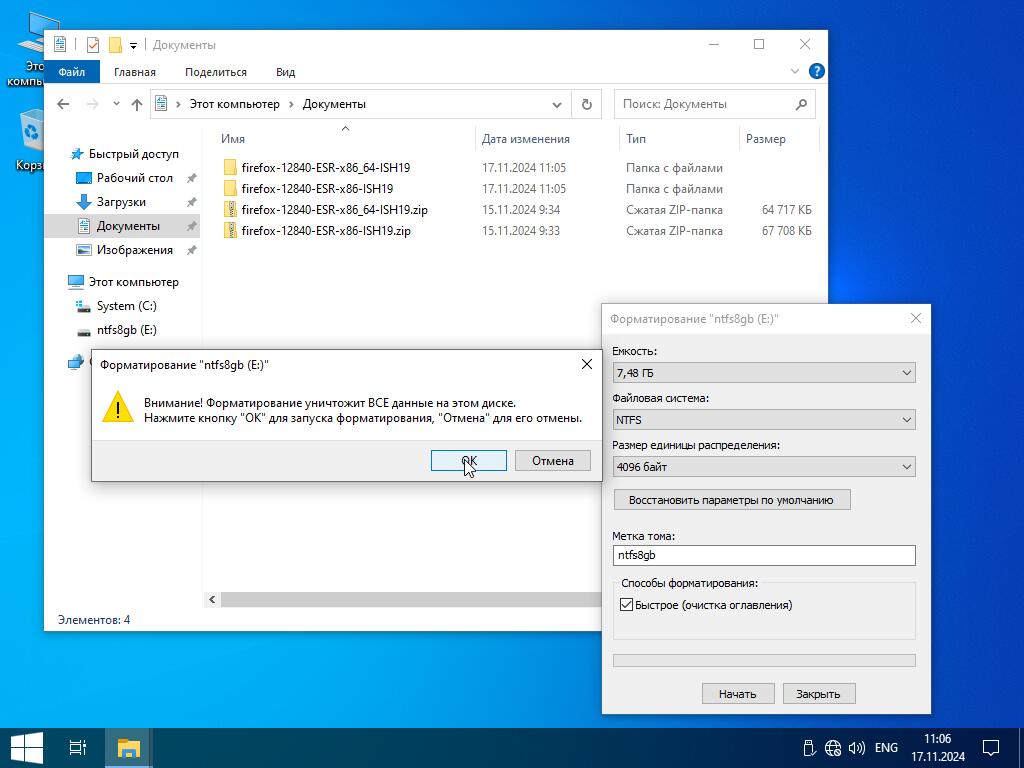This screenshot has width=1024, height=768.
Task: Open File Explorer from the taskbar
Action: (x=128, y=747)
